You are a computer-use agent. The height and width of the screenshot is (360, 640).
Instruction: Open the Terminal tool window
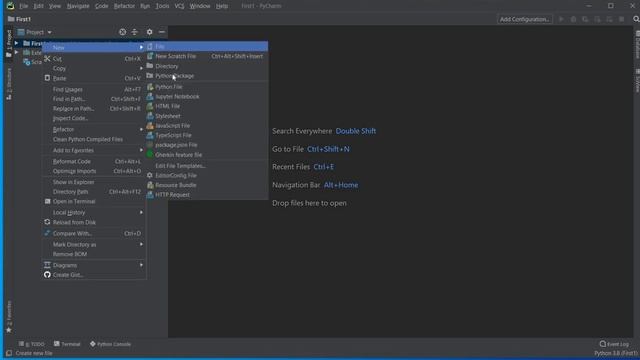pos(67,344)
